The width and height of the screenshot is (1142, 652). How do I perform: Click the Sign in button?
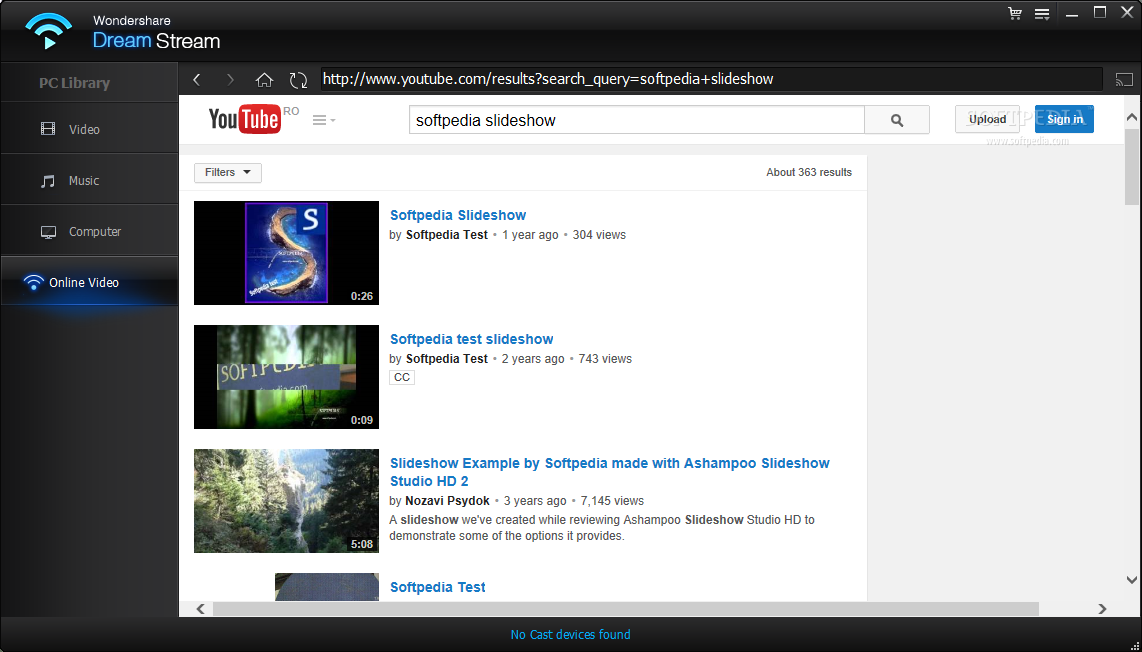pyautogui.click(x=1064, y=119)
